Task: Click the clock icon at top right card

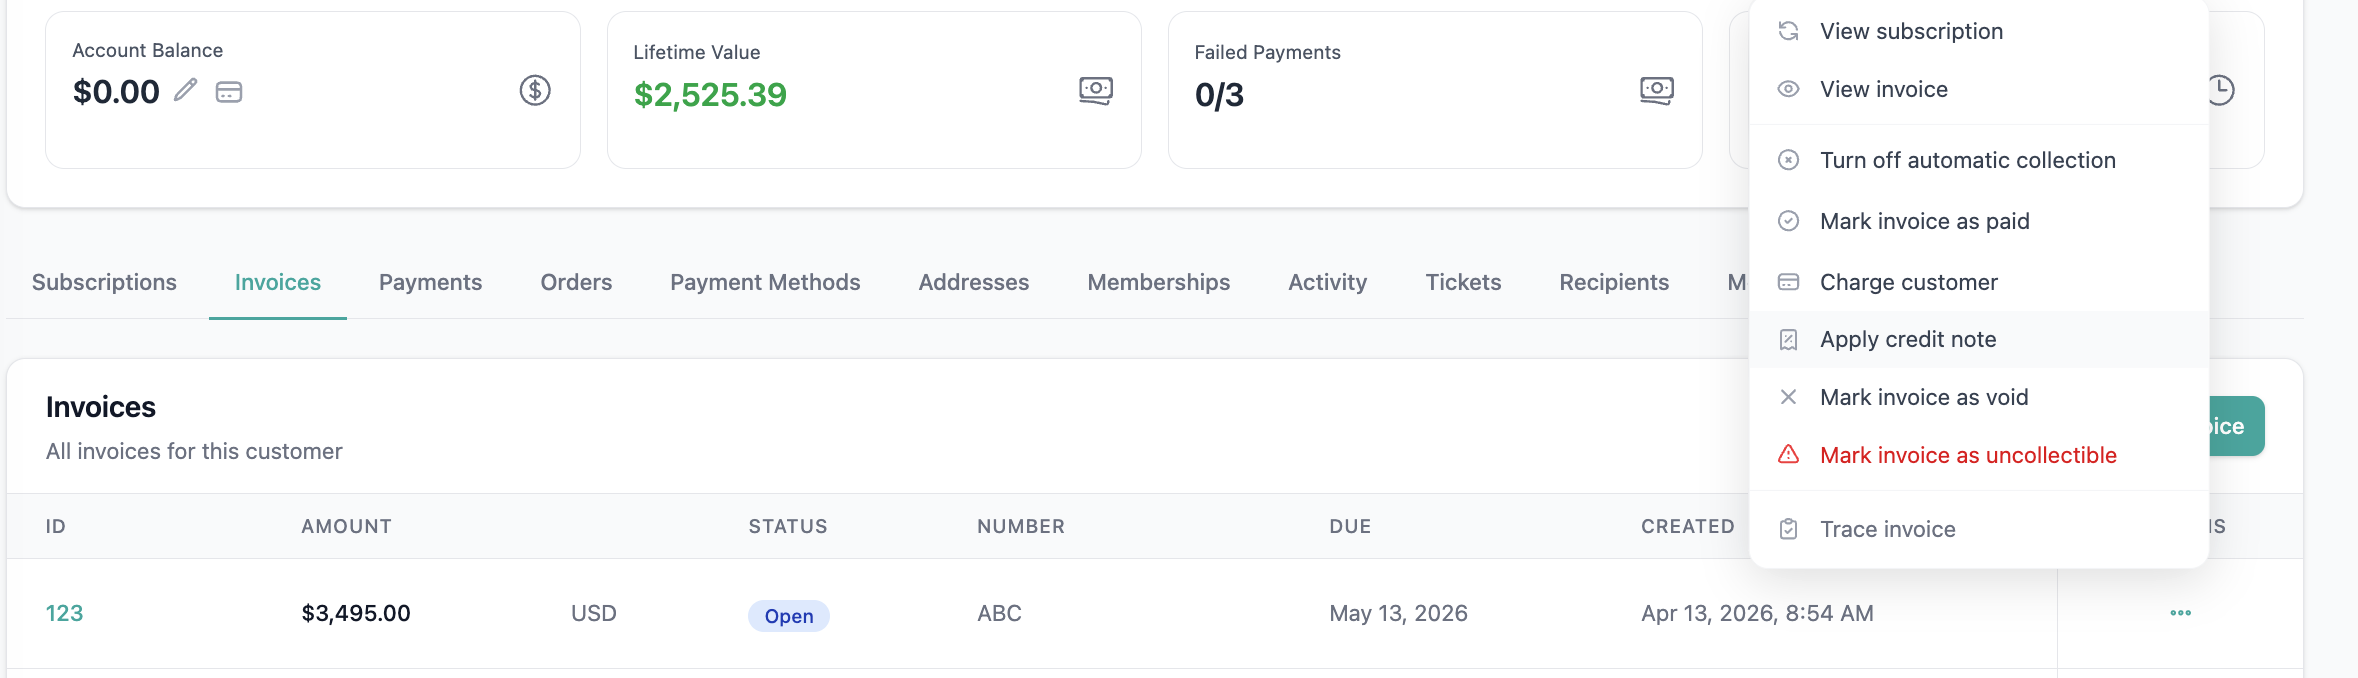Action: [x=2220, y=90]
